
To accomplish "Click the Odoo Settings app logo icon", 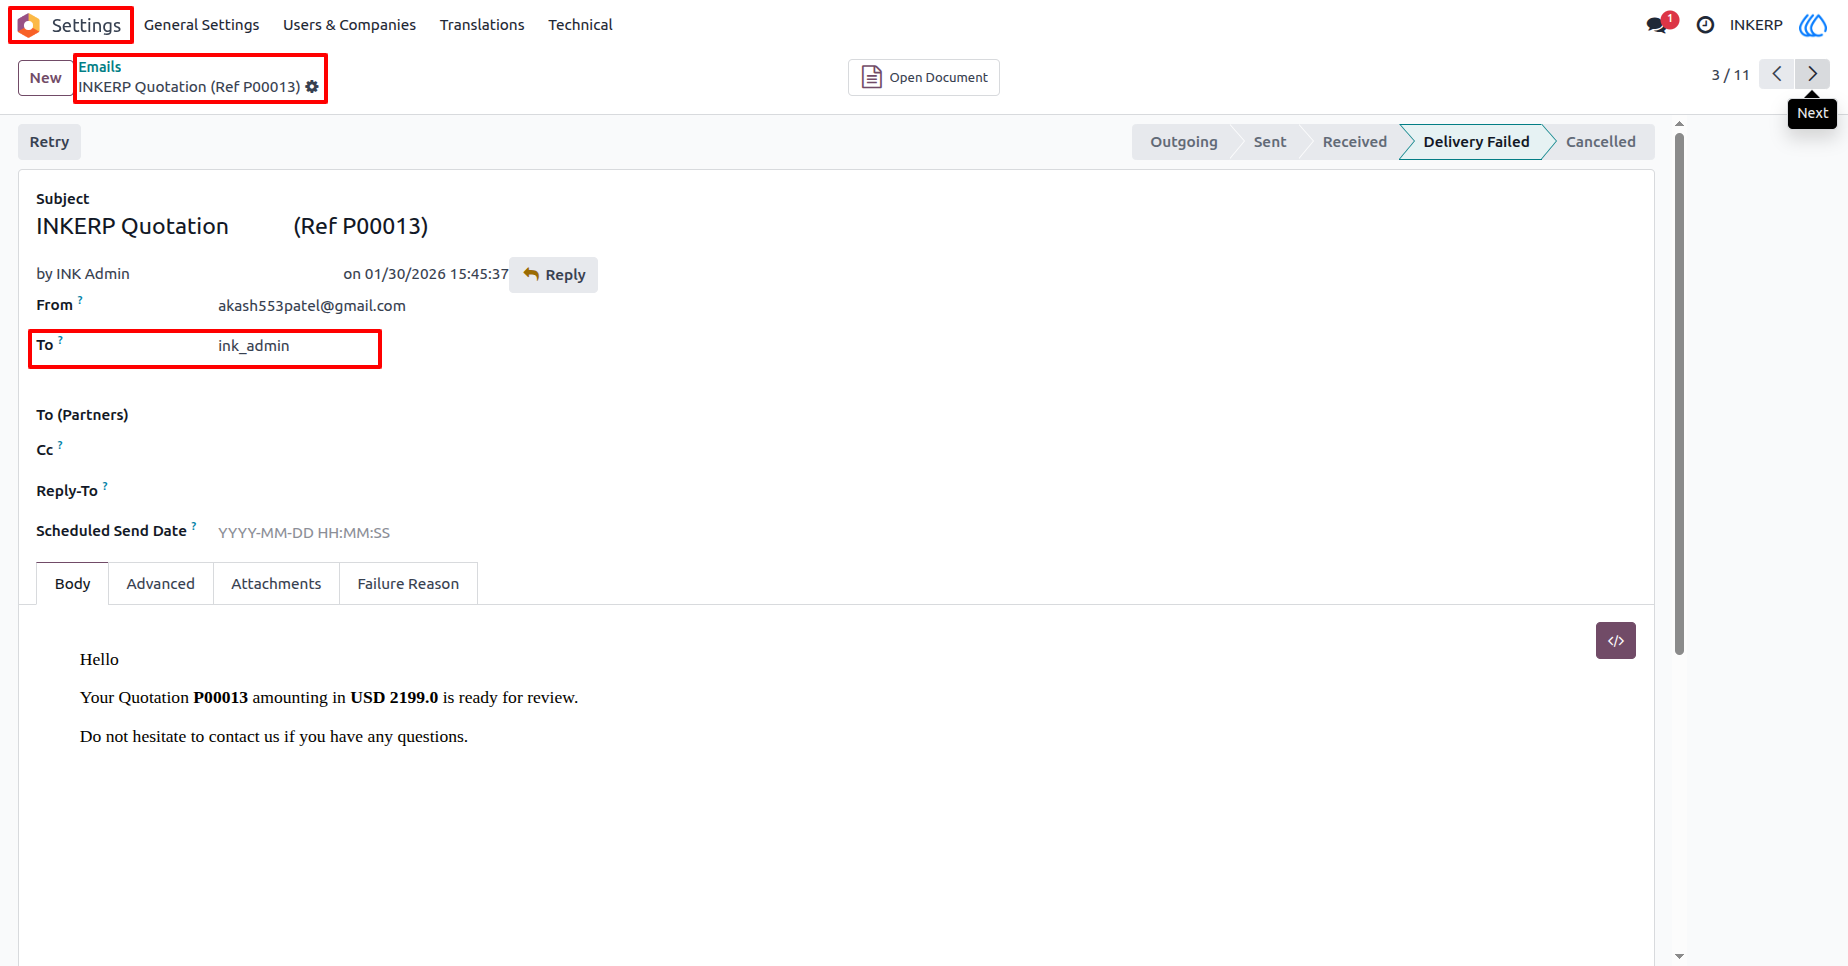I will pos(29,25).
